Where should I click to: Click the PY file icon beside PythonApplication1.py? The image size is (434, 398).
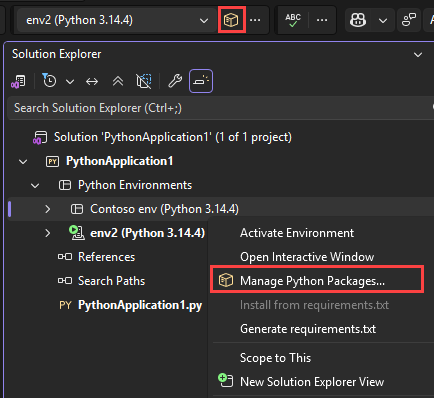[65, 305]
